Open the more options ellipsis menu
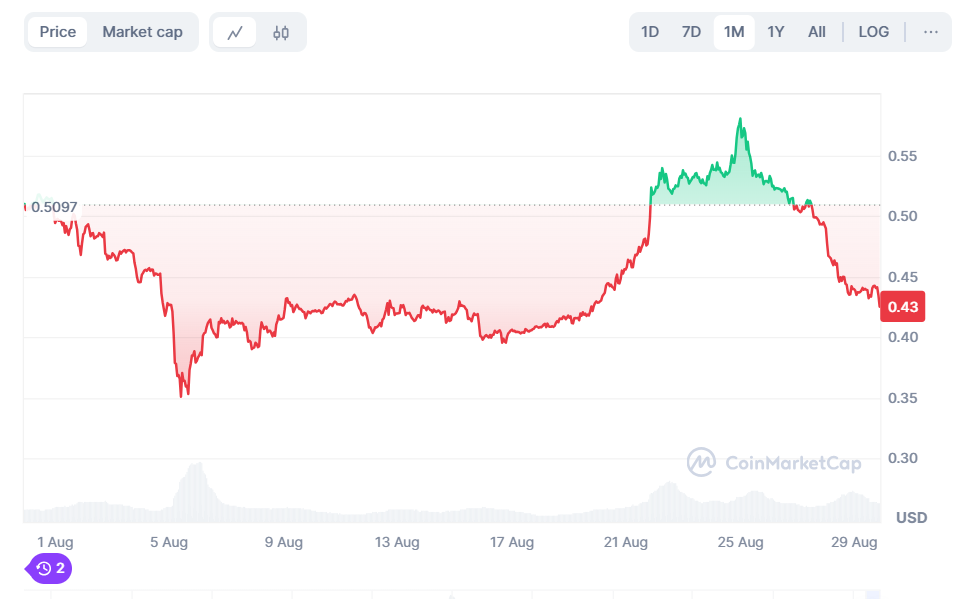 pos(931,32)
